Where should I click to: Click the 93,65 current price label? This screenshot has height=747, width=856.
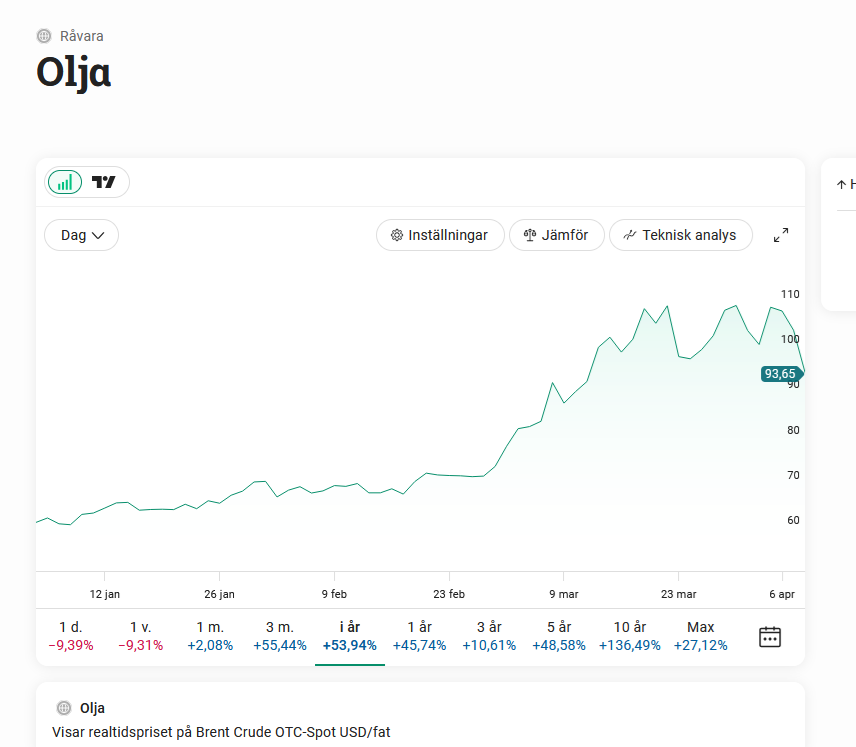click(x=781, y=374)
